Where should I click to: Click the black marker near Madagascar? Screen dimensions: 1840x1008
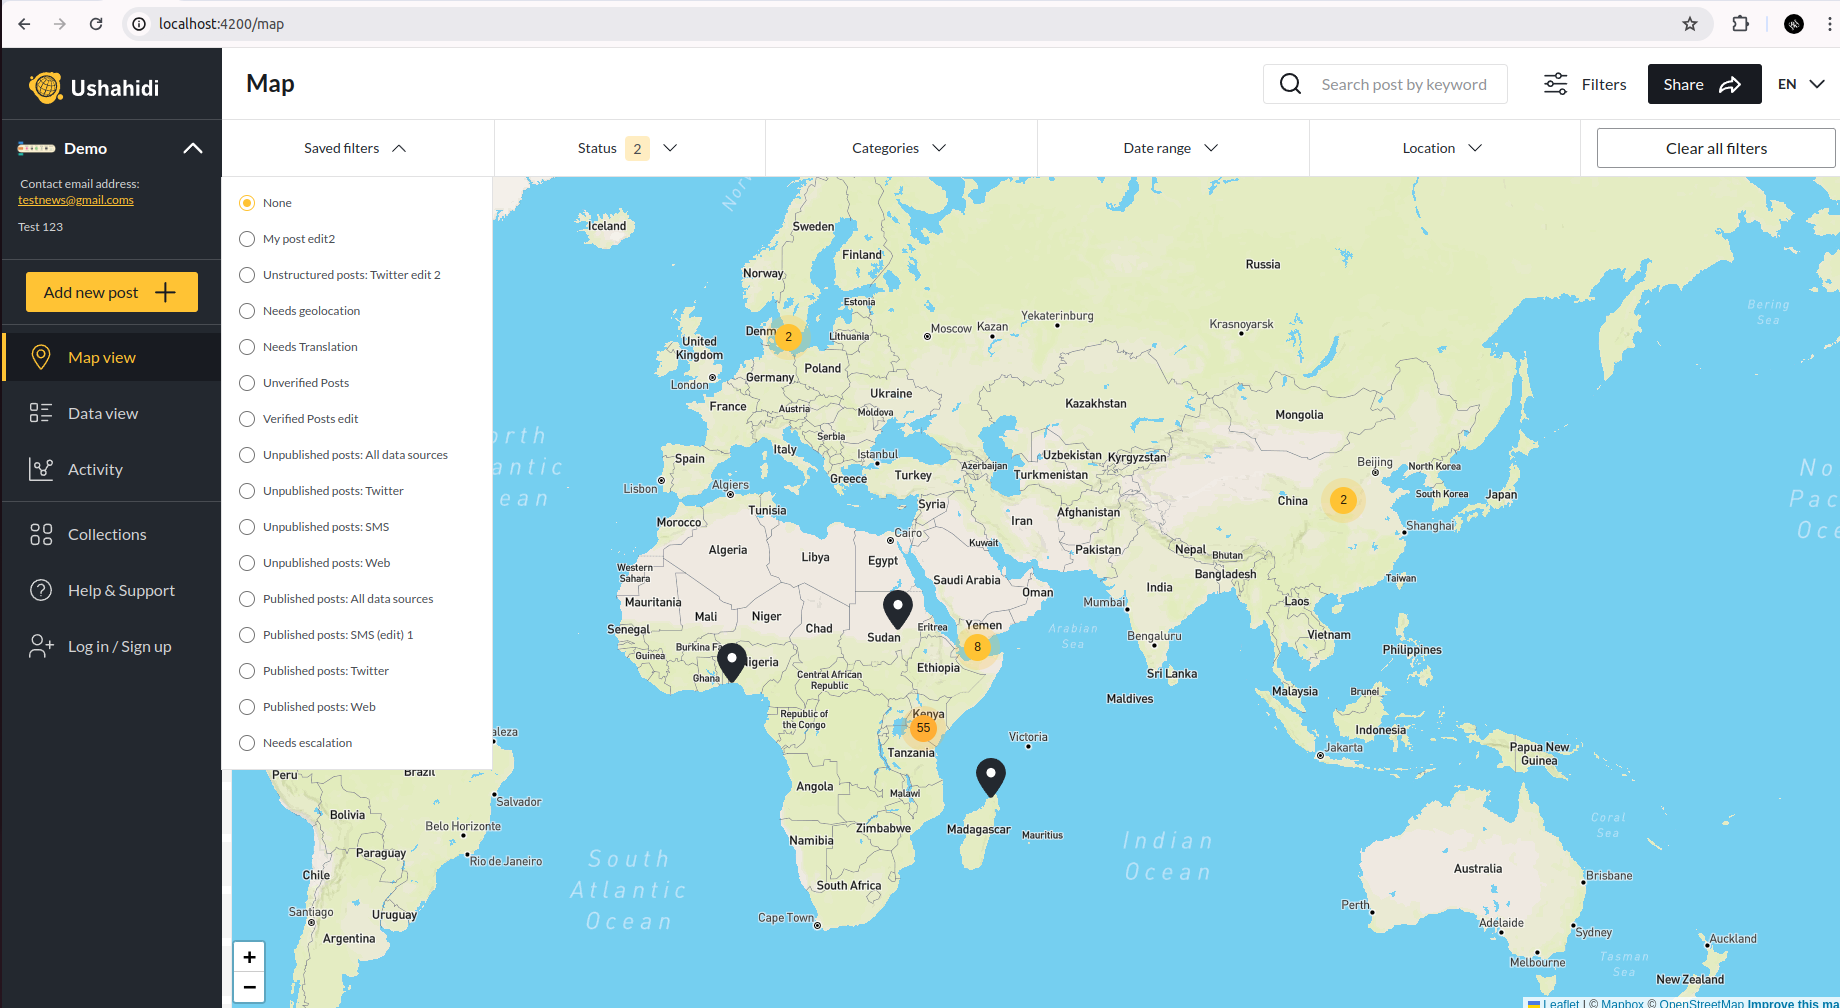(x=990, y=777)
